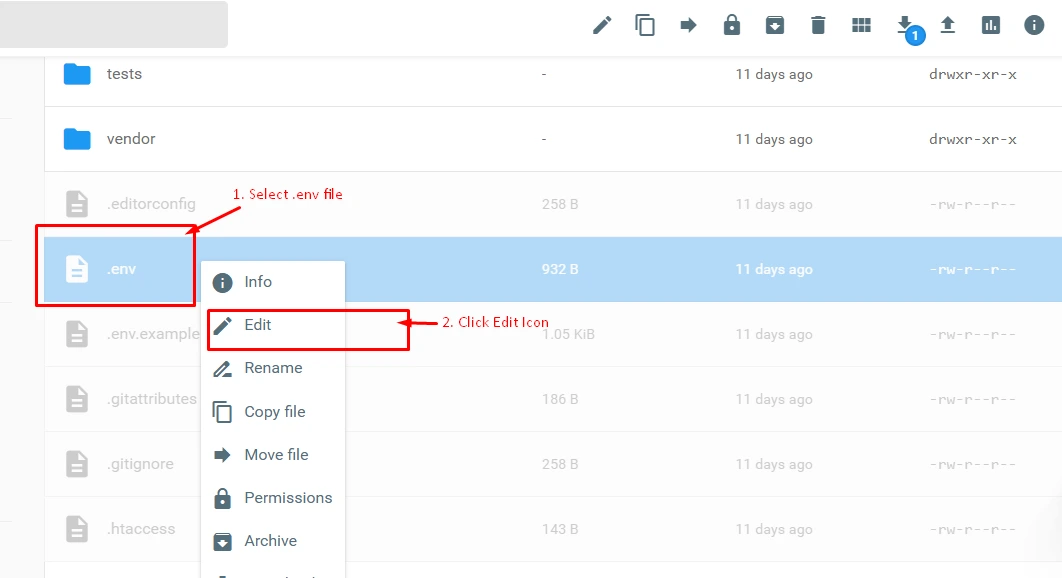This screenshot has height=578, width=1062.
Task: Open permissions via toolbar lock icon
Action: coord(732,25)
